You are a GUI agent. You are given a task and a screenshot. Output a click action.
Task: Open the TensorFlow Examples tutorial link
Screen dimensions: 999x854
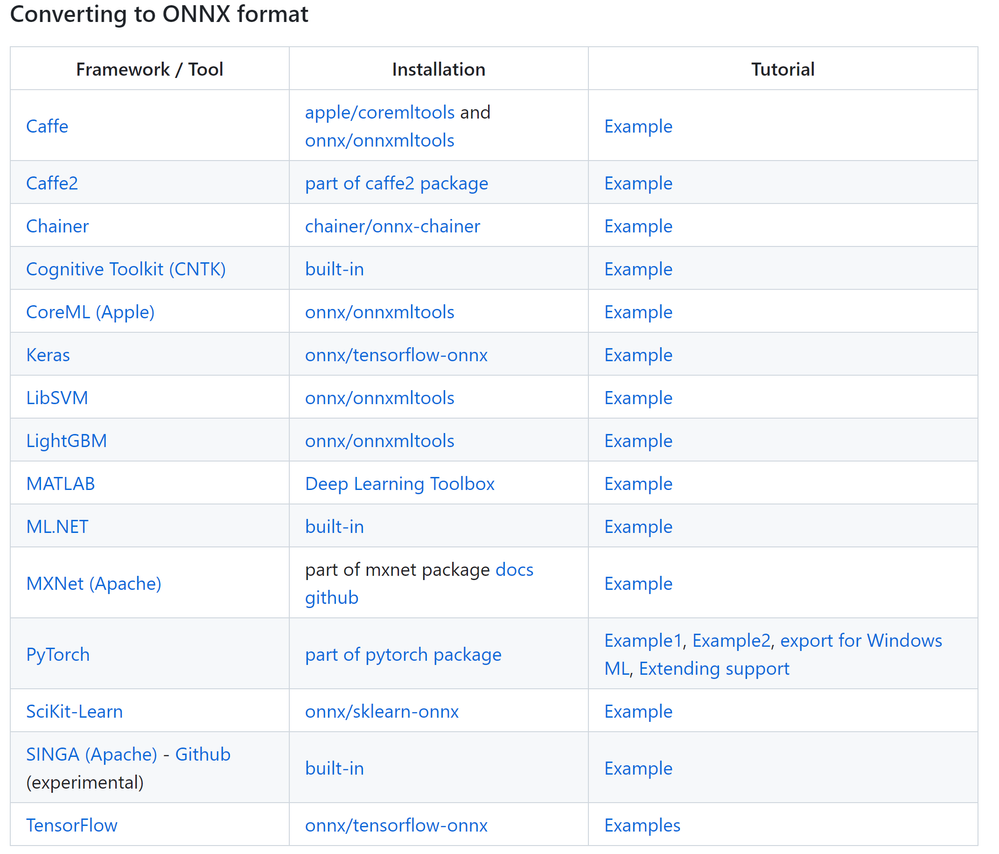pos(642,825)
